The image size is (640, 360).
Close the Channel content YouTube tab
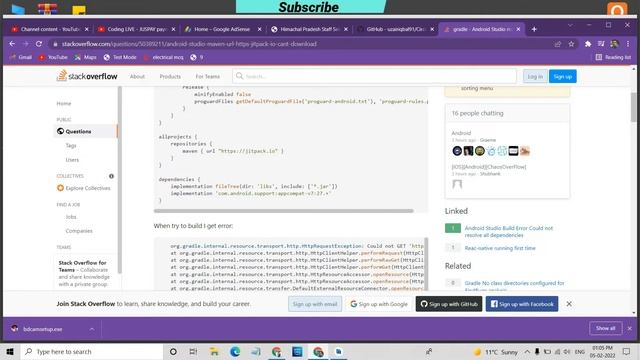click(86, 29)
